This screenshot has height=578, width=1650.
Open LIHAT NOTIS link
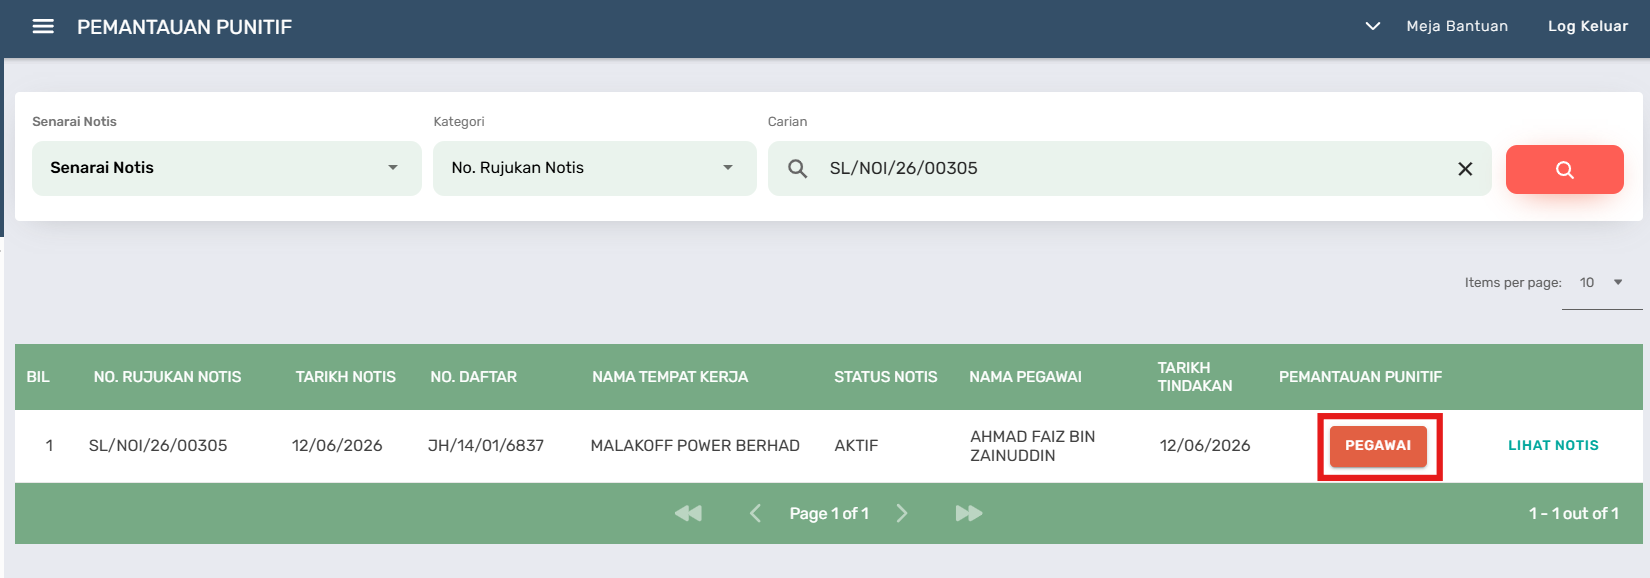click(1553, 446)
